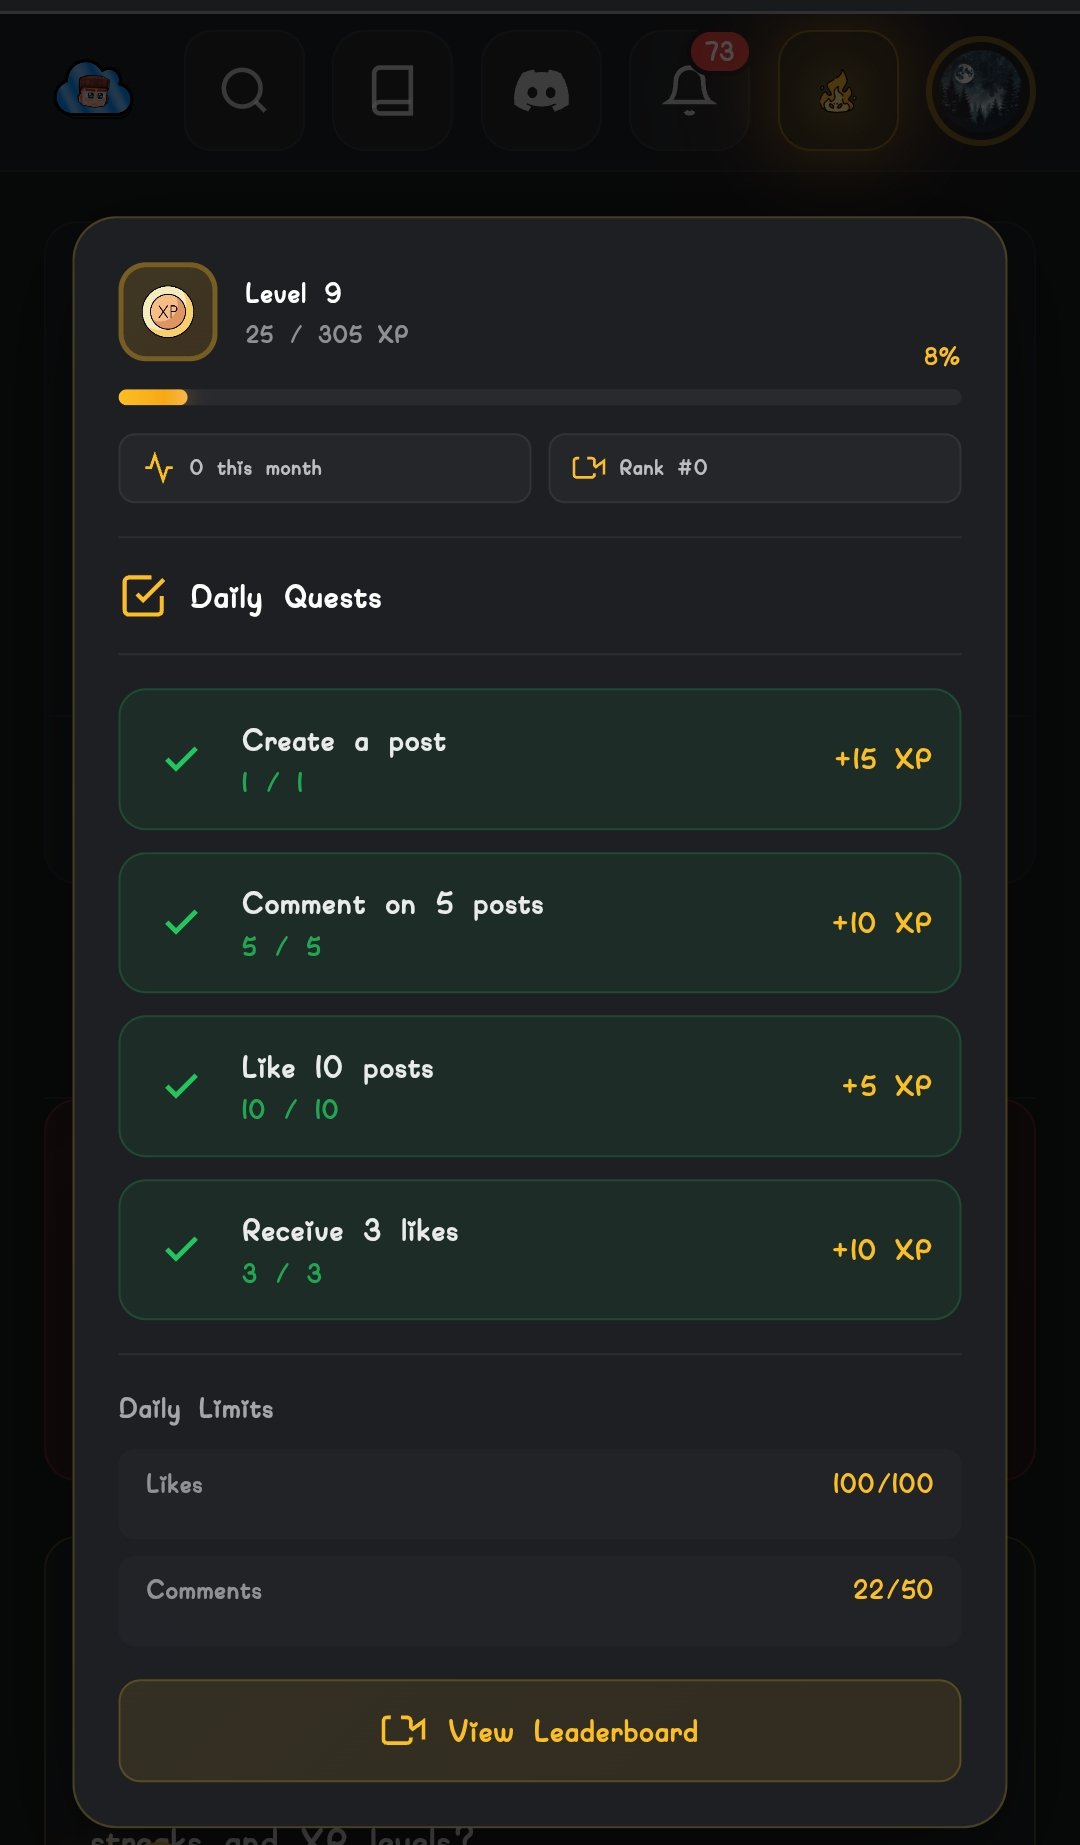Select the Receive 3 likes quest
Image resolution: width=1080 pixels, height=1845 pixels.
pos(540,1249)
